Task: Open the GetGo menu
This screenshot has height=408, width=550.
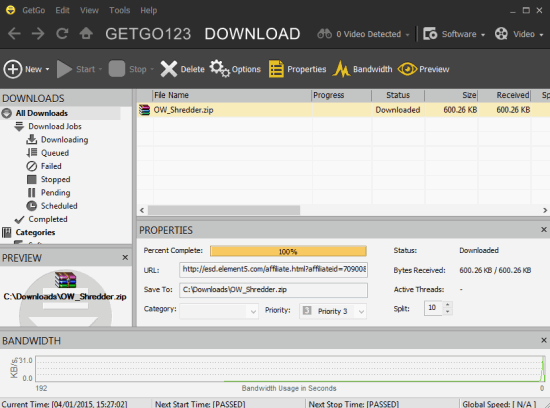Action: [x=34, y=10]
